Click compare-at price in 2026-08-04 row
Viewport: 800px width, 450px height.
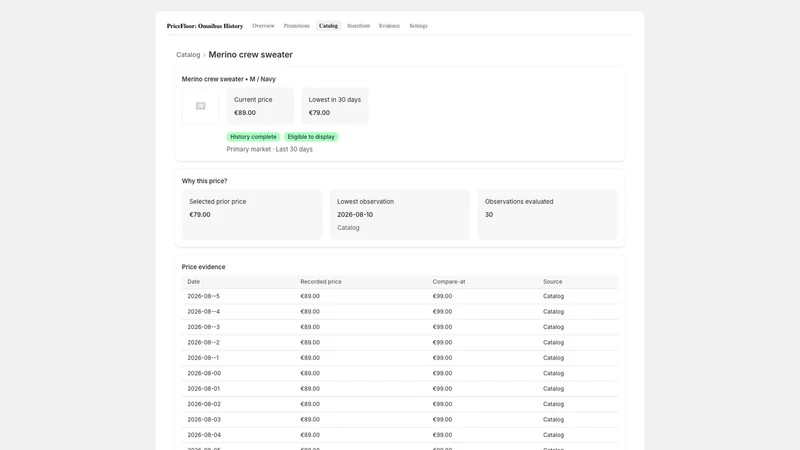[x=442, y=435]
